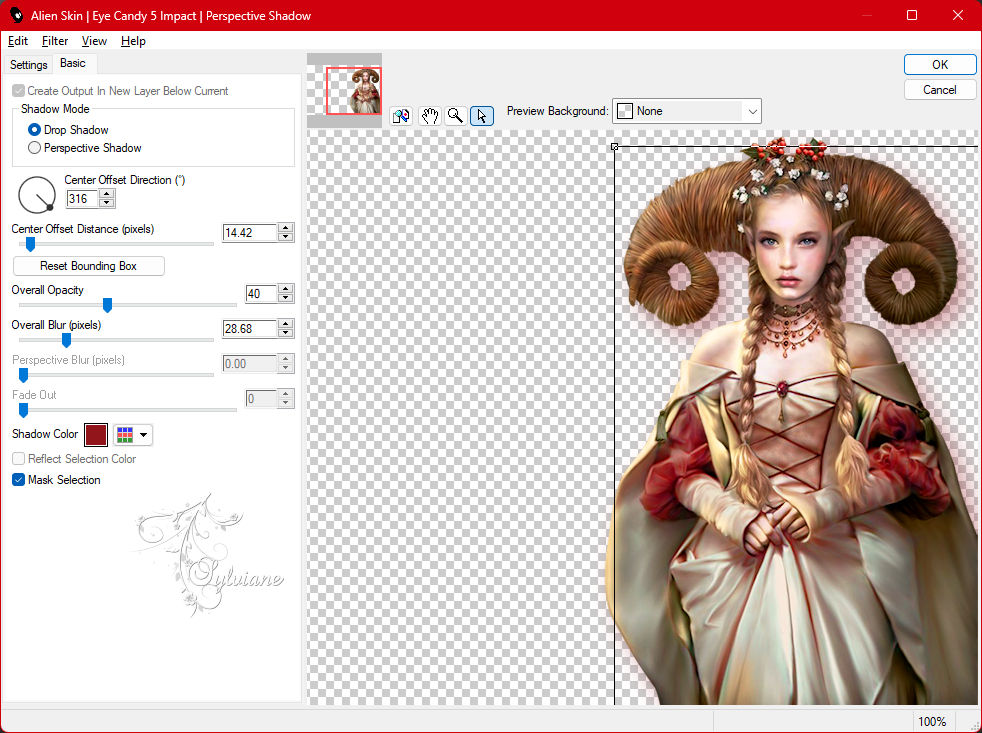
Task: Open the Preview Background dropdown
Action: tap(686, 112)
